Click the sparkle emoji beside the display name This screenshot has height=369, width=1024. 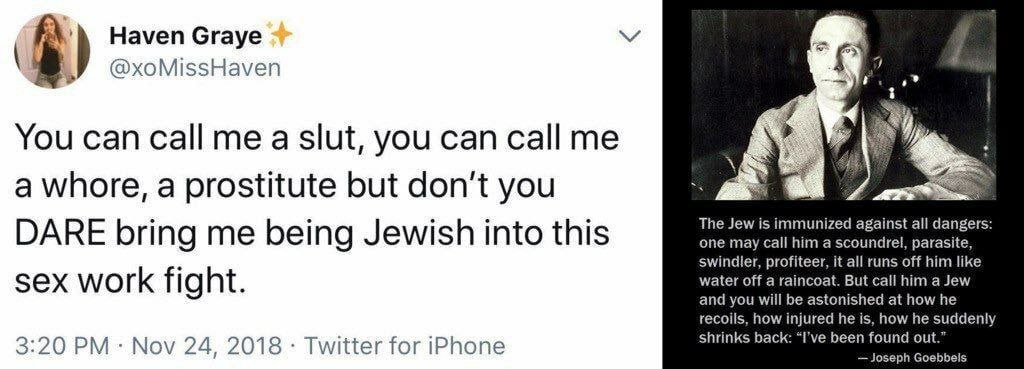click(280, 36)
